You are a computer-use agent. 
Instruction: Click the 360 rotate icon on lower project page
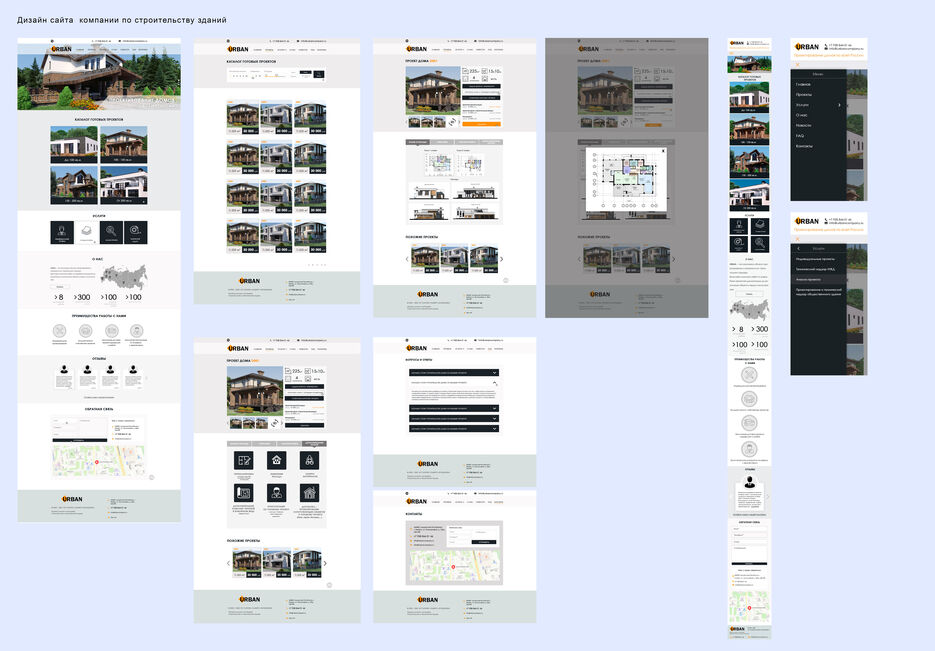(x=274, y=423)
